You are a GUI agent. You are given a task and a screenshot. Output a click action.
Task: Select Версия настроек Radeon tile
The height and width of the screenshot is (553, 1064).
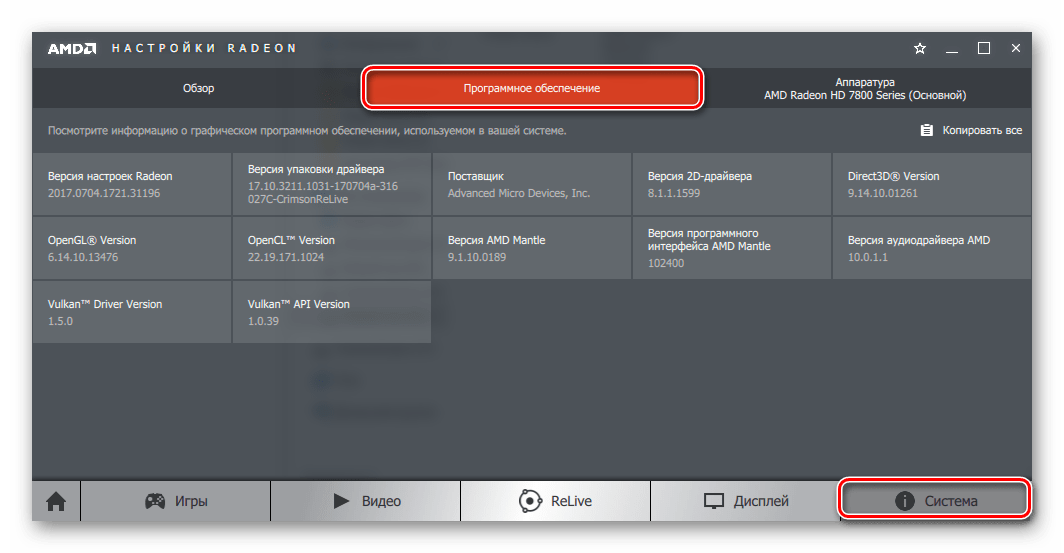point(132,184)
